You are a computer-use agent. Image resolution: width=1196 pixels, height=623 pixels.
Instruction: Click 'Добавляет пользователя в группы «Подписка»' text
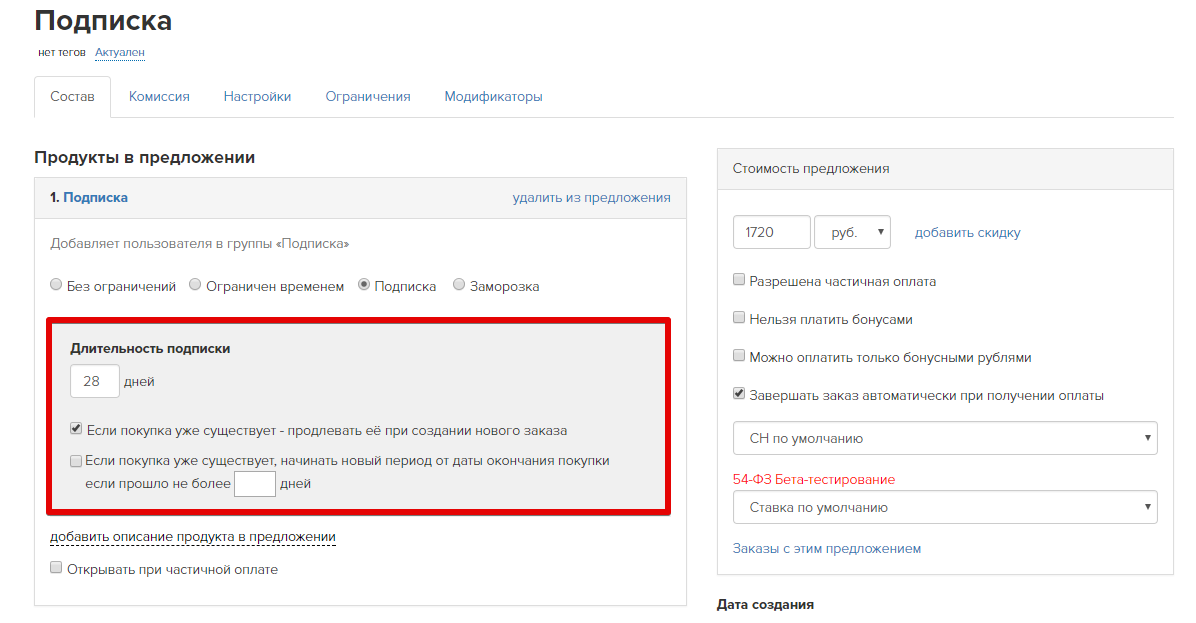[x=200, y=244]
